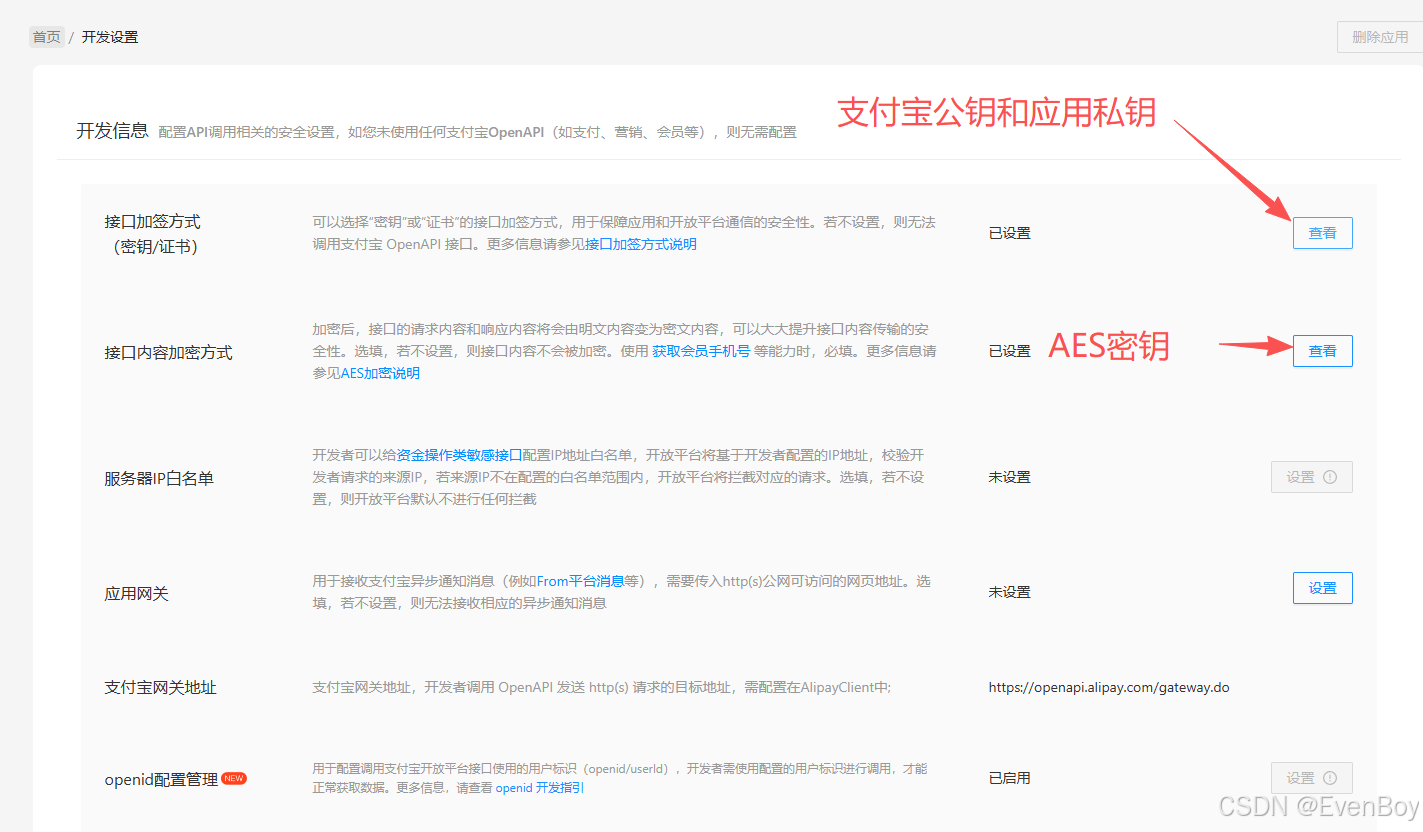This screenshot has width=1423, height=832.
Task: Open the AES加密说明 documentation link
Action: point(378,373)
